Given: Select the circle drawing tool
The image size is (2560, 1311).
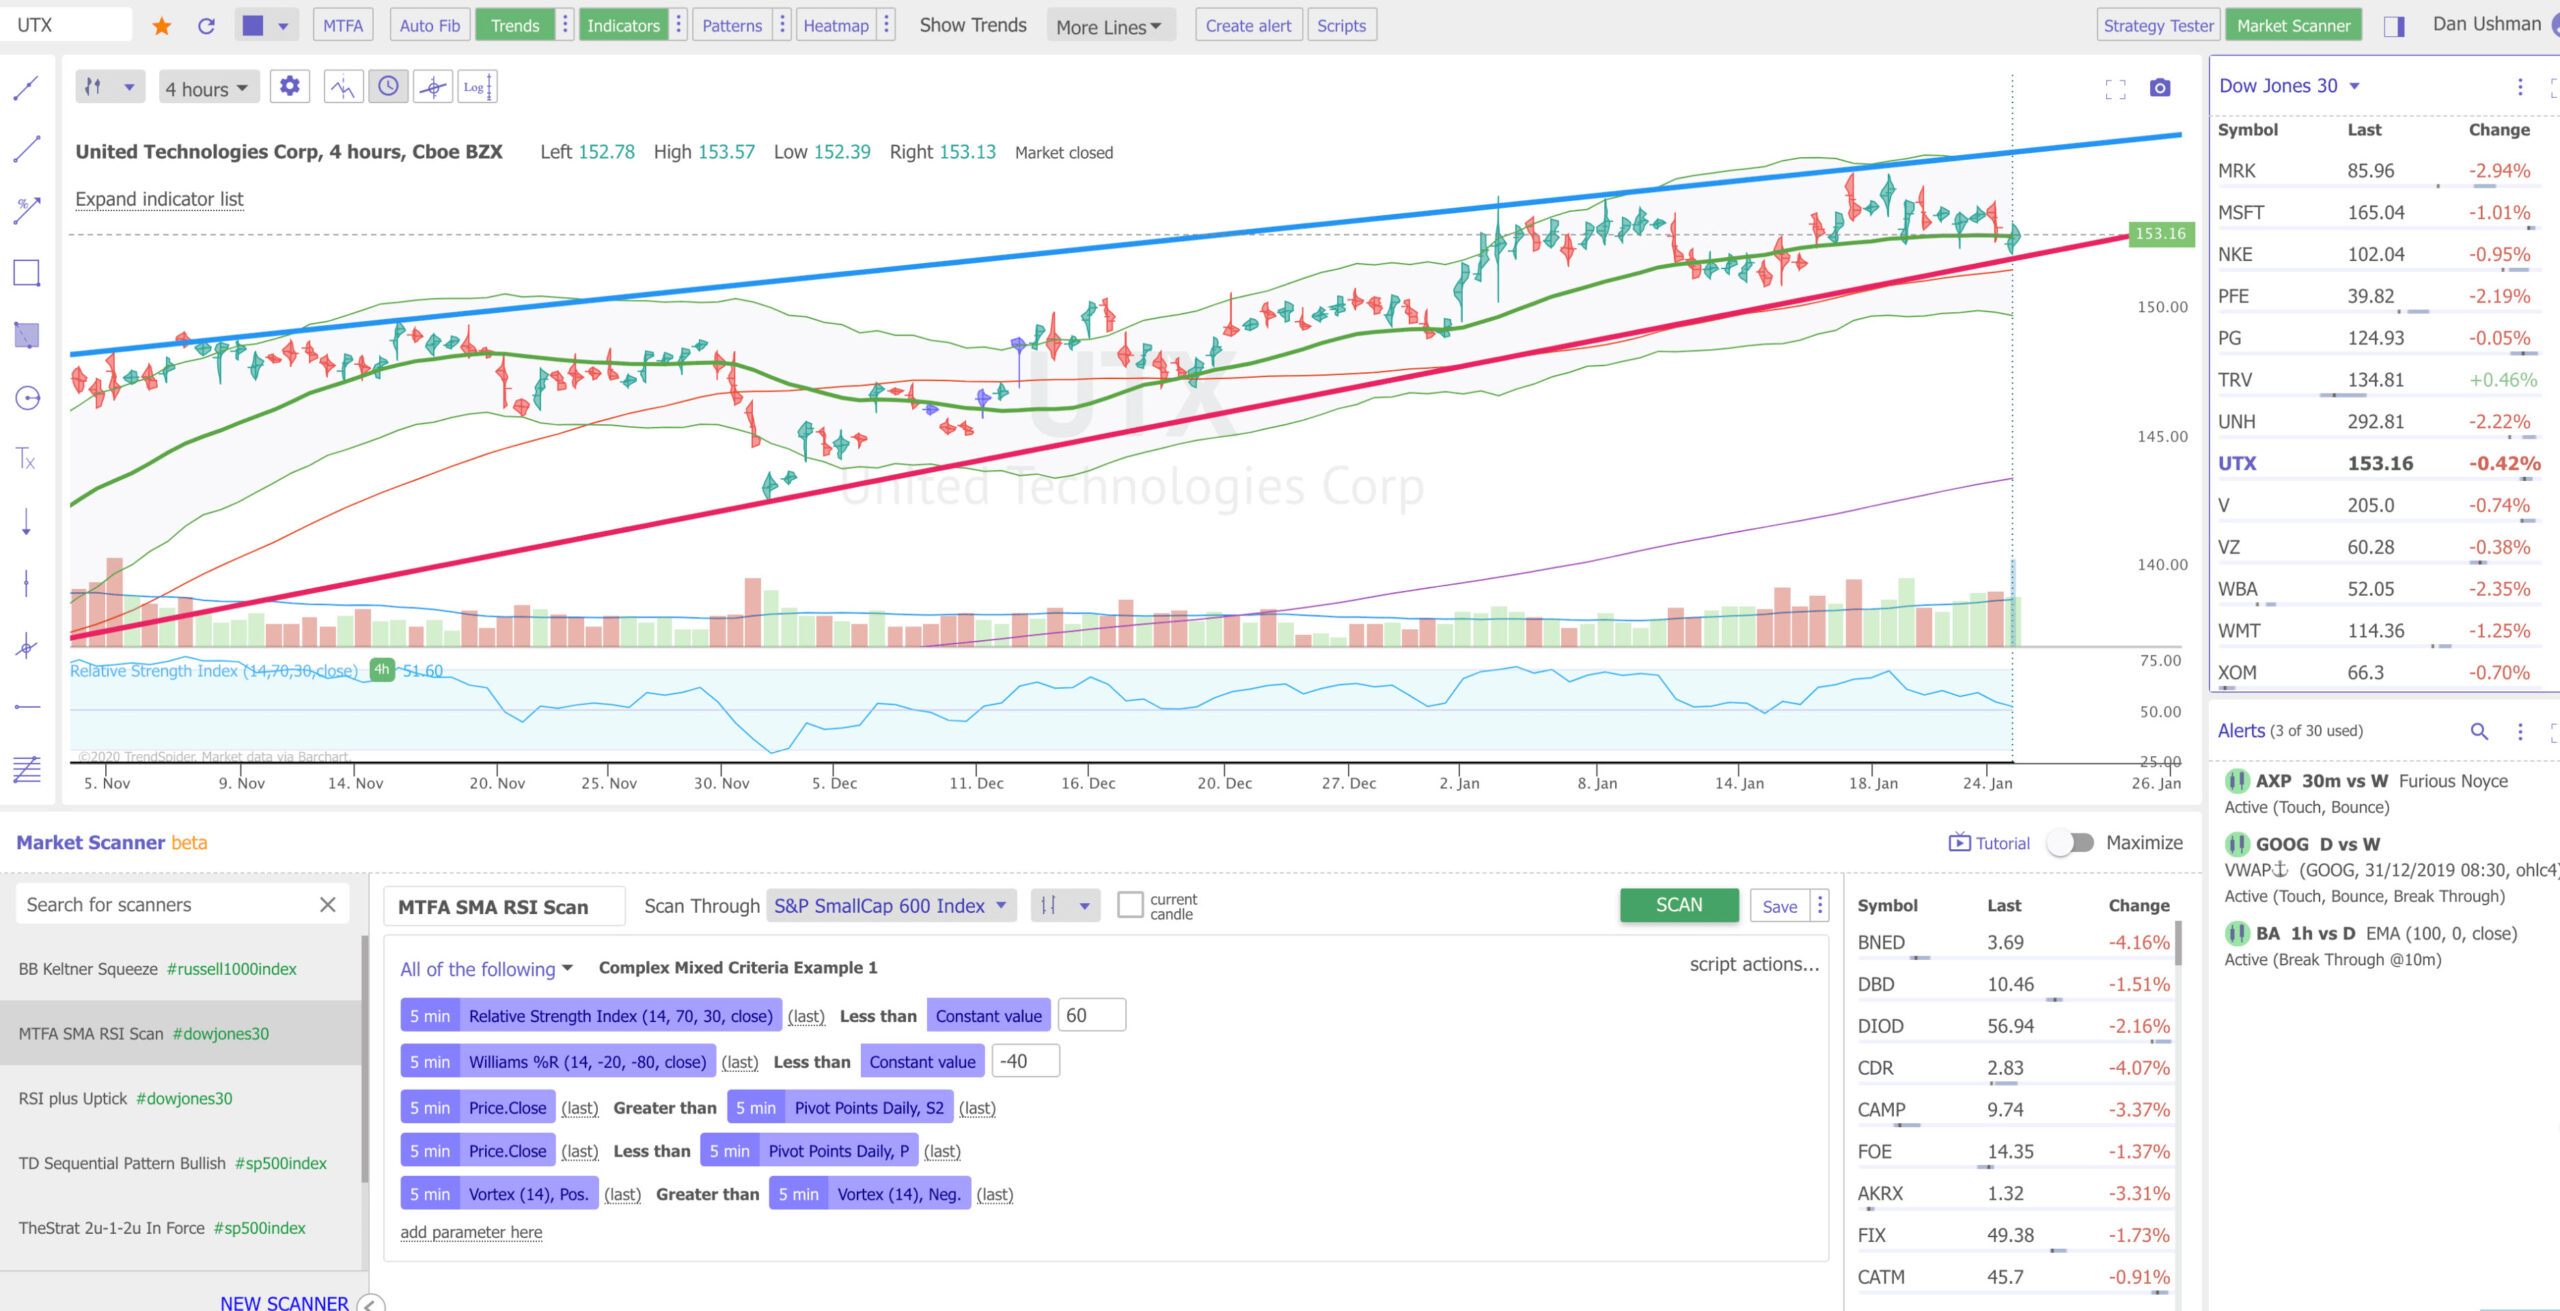Looking at the screenshot, I should tap(26, 398).
